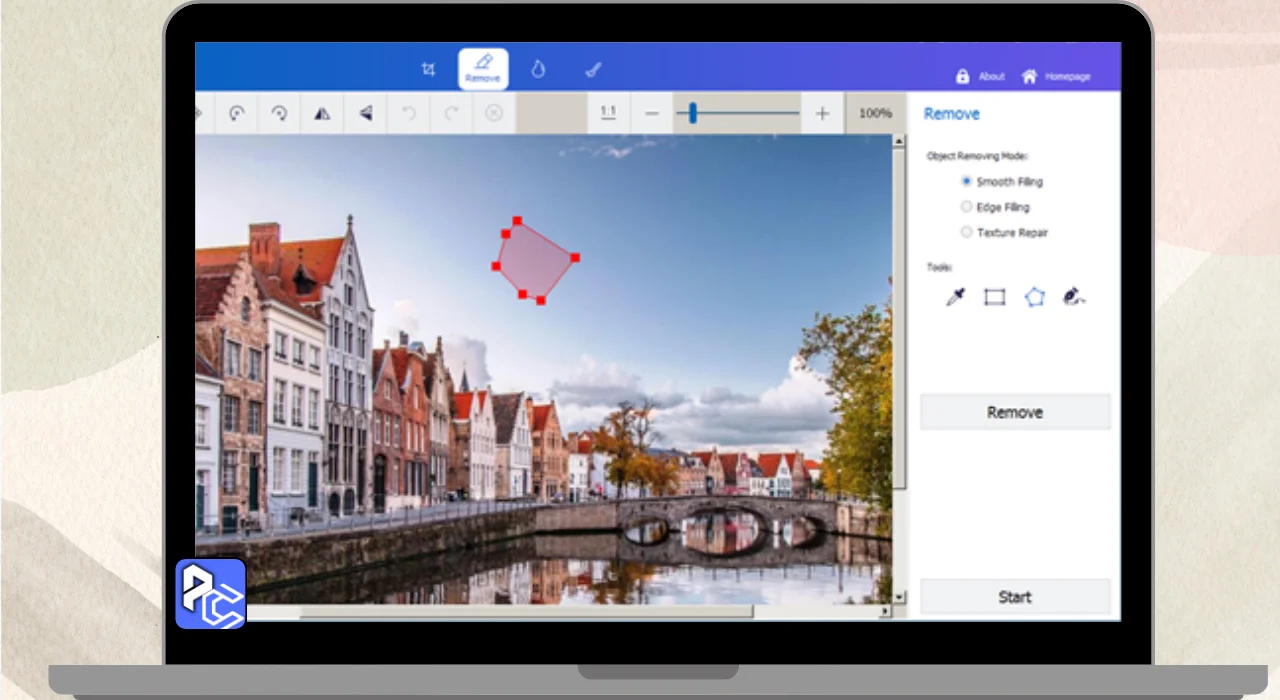
Task: Click the Start button
Action: [x=1015, y=597]
